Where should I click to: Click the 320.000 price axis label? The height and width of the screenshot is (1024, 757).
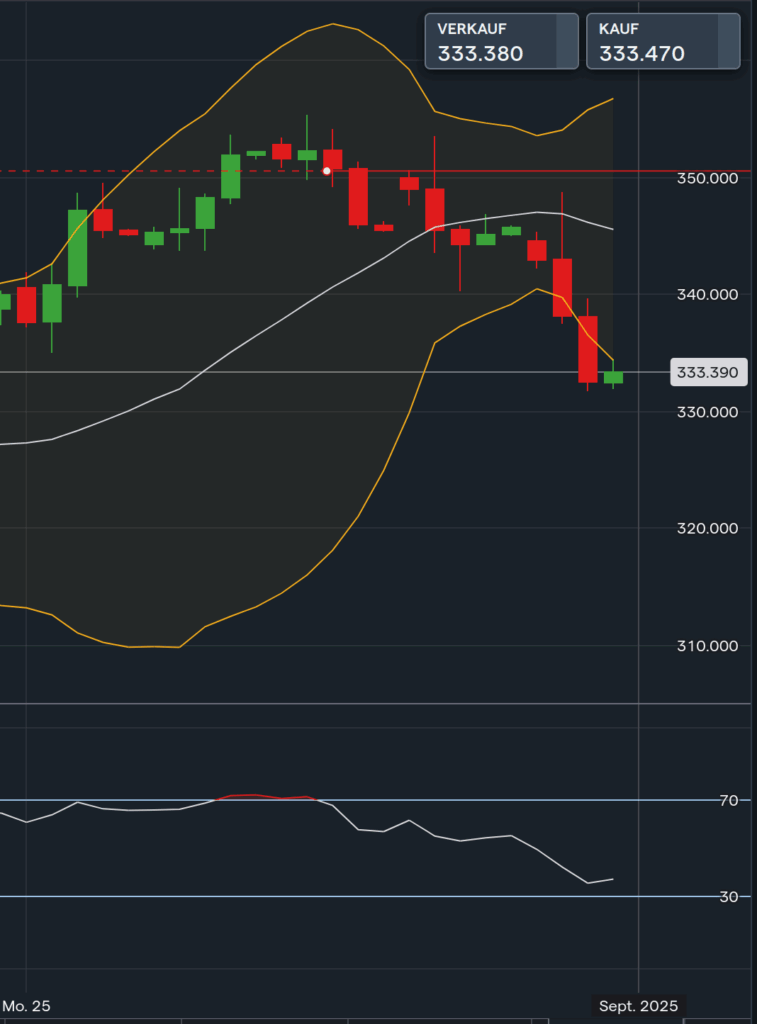tap(707, 528)
